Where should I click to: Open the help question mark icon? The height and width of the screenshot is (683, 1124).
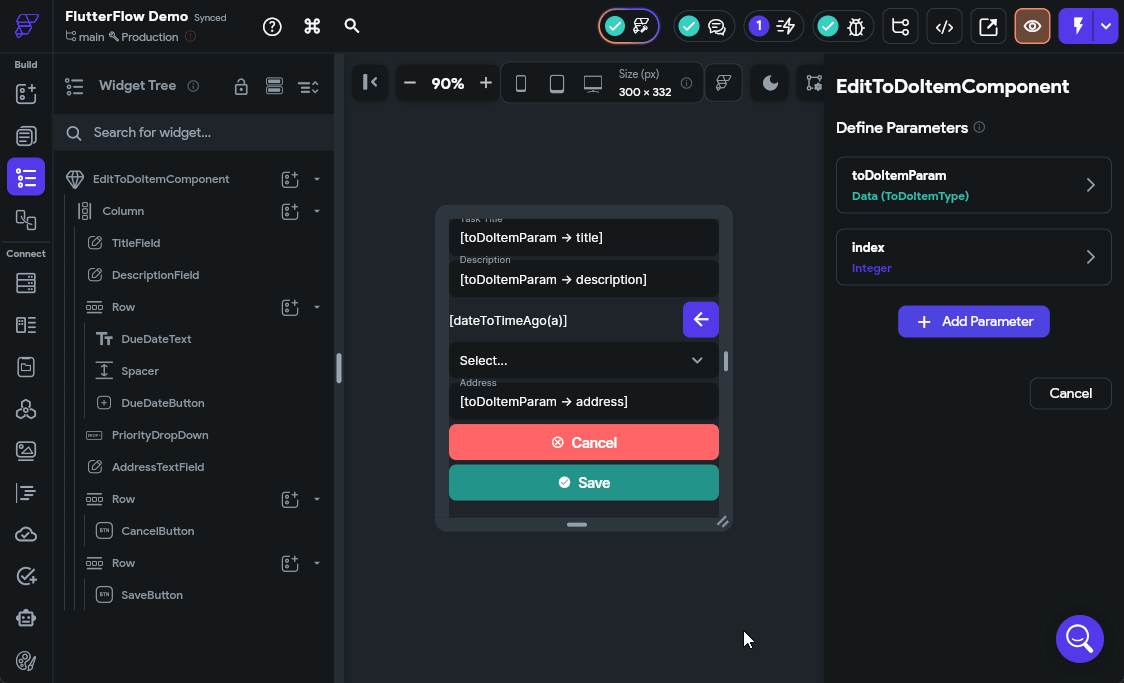pyautogui.click(x=272, y=27)
